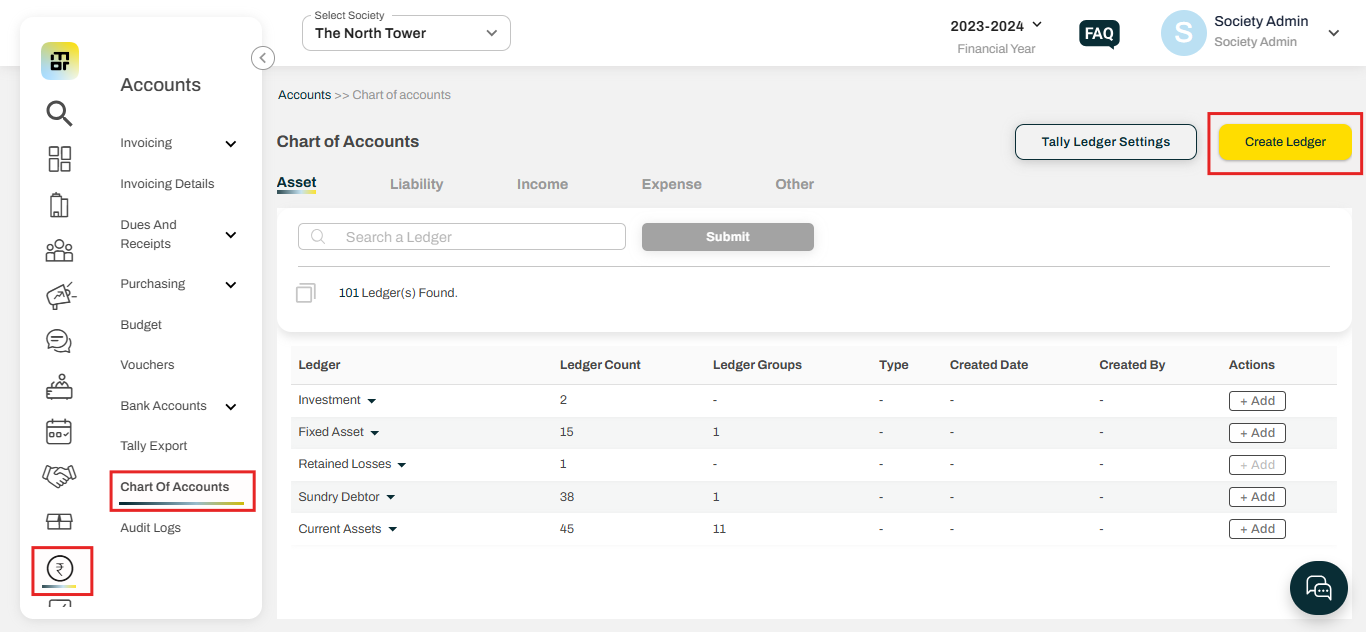Click magnifier icon in Search a Ledger box
1366x632 pixels.
(319, 237)
